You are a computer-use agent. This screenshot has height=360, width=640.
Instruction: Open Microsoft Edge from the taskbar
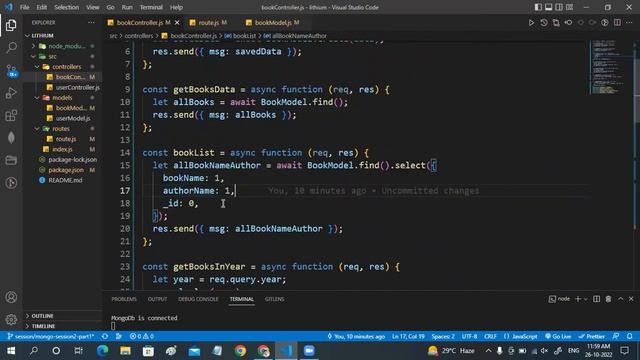click(x=102, y=351)
